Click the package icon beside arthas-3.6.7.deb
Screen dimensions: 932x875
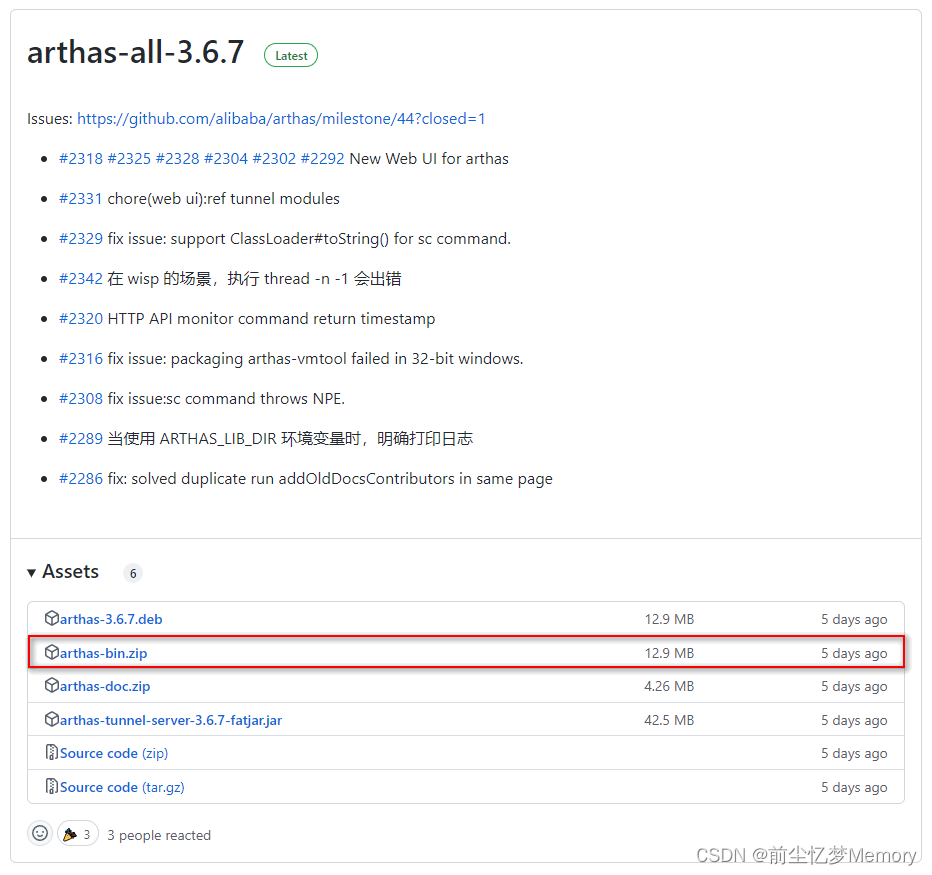(52, 618)
